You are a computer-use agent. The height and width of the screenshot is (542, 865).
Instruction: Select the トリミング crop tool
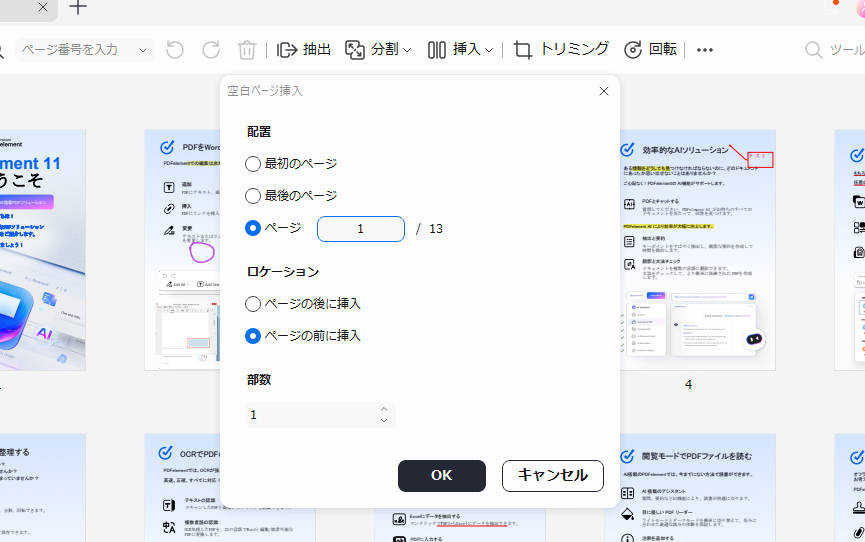(561, 50)
